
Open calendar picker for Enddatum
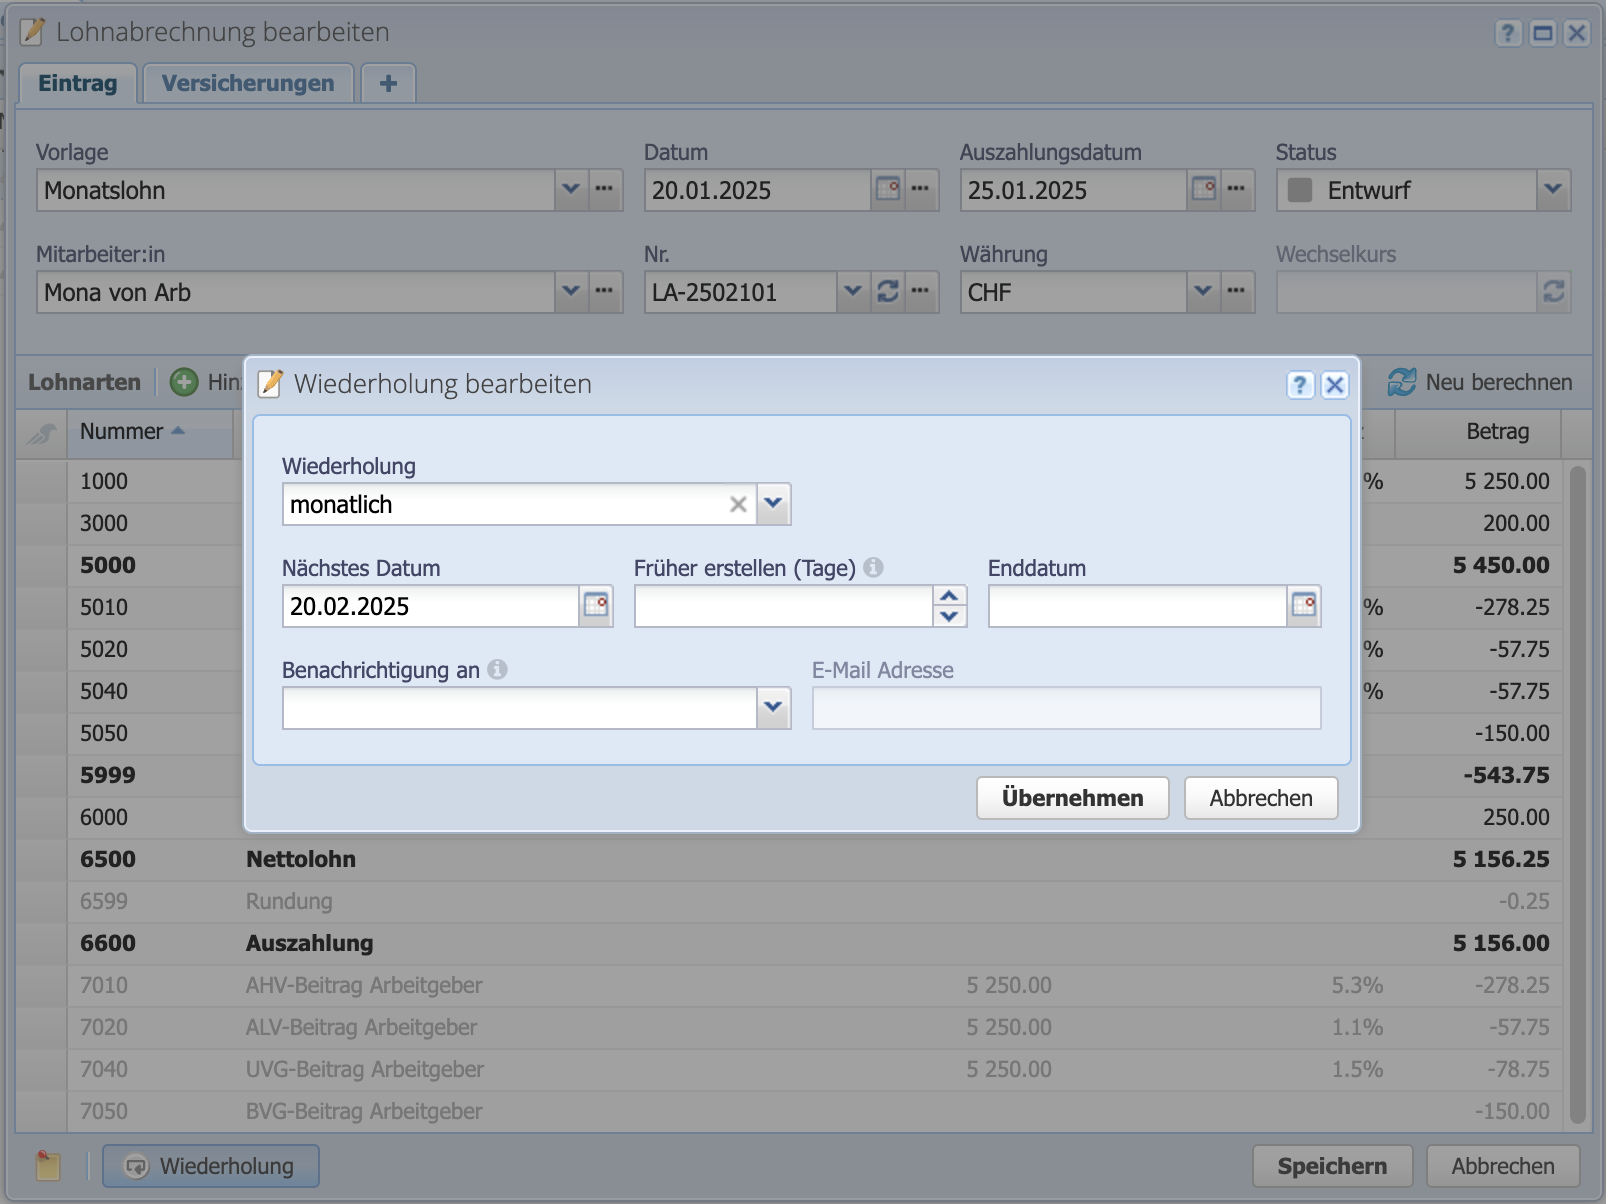click(x=1304, y=606)
